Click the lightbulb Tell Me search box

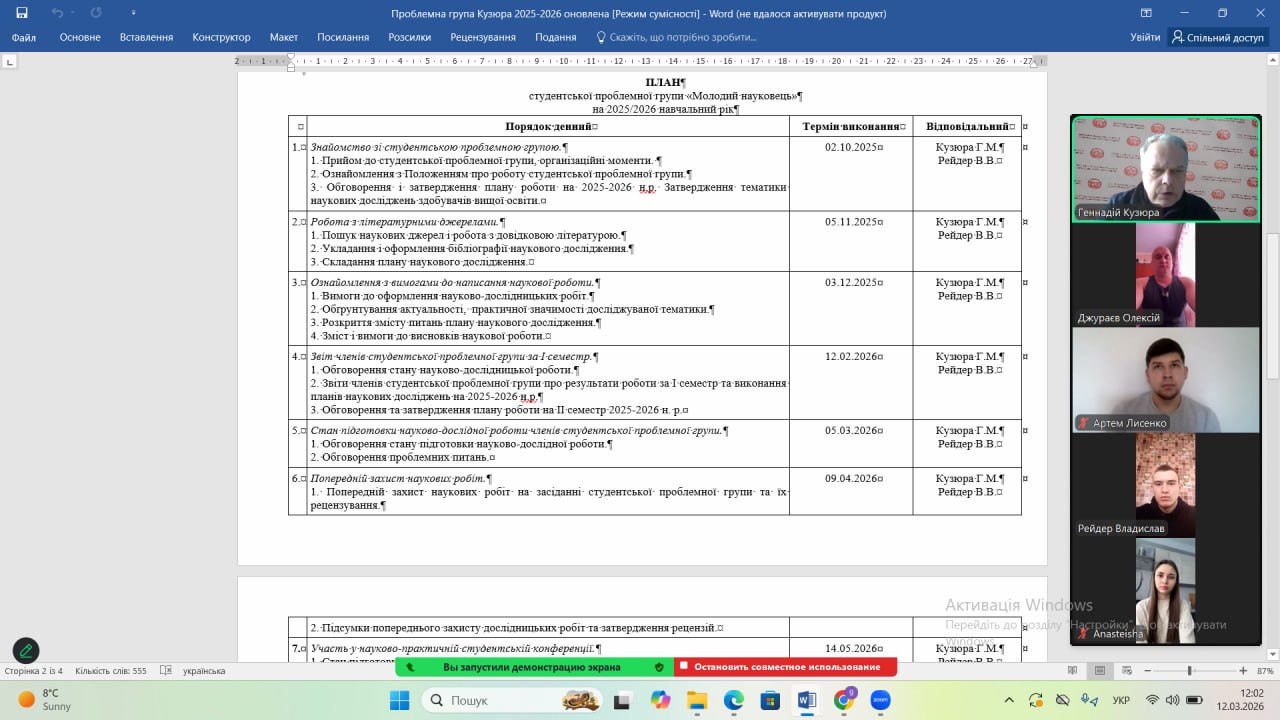tap(676, 37)
